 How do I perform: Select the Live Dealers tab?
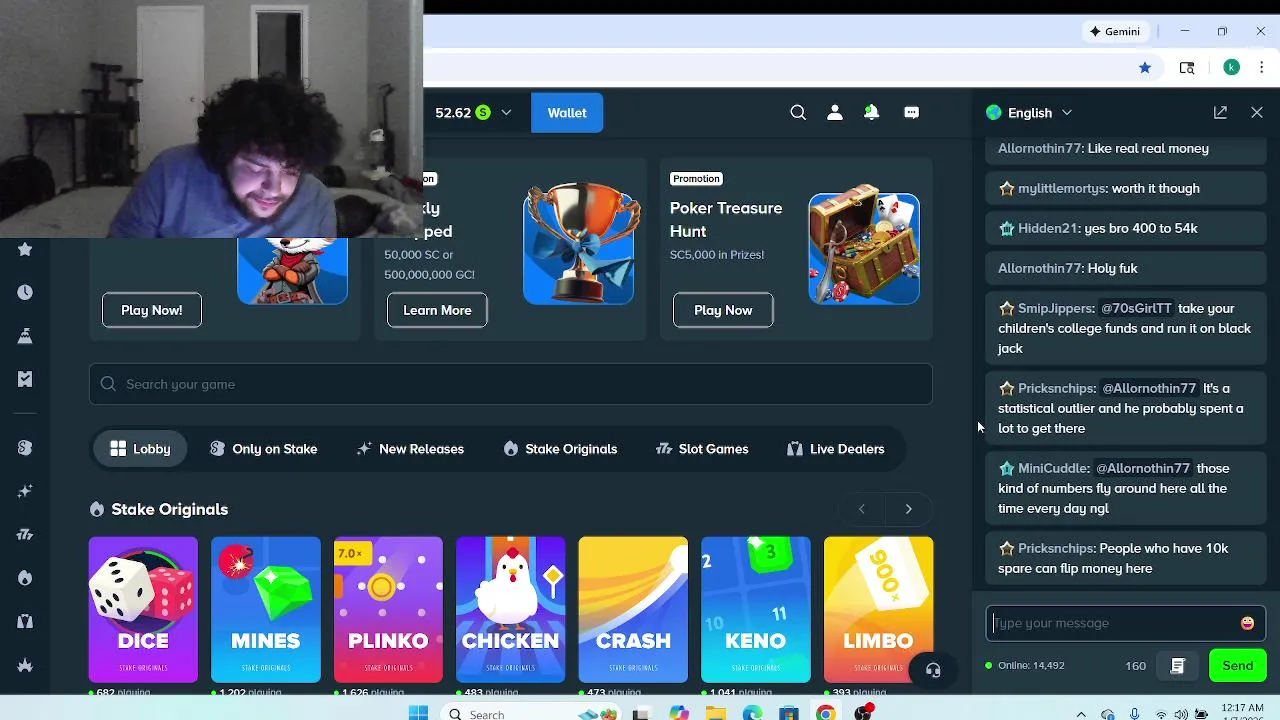[836, 449]
